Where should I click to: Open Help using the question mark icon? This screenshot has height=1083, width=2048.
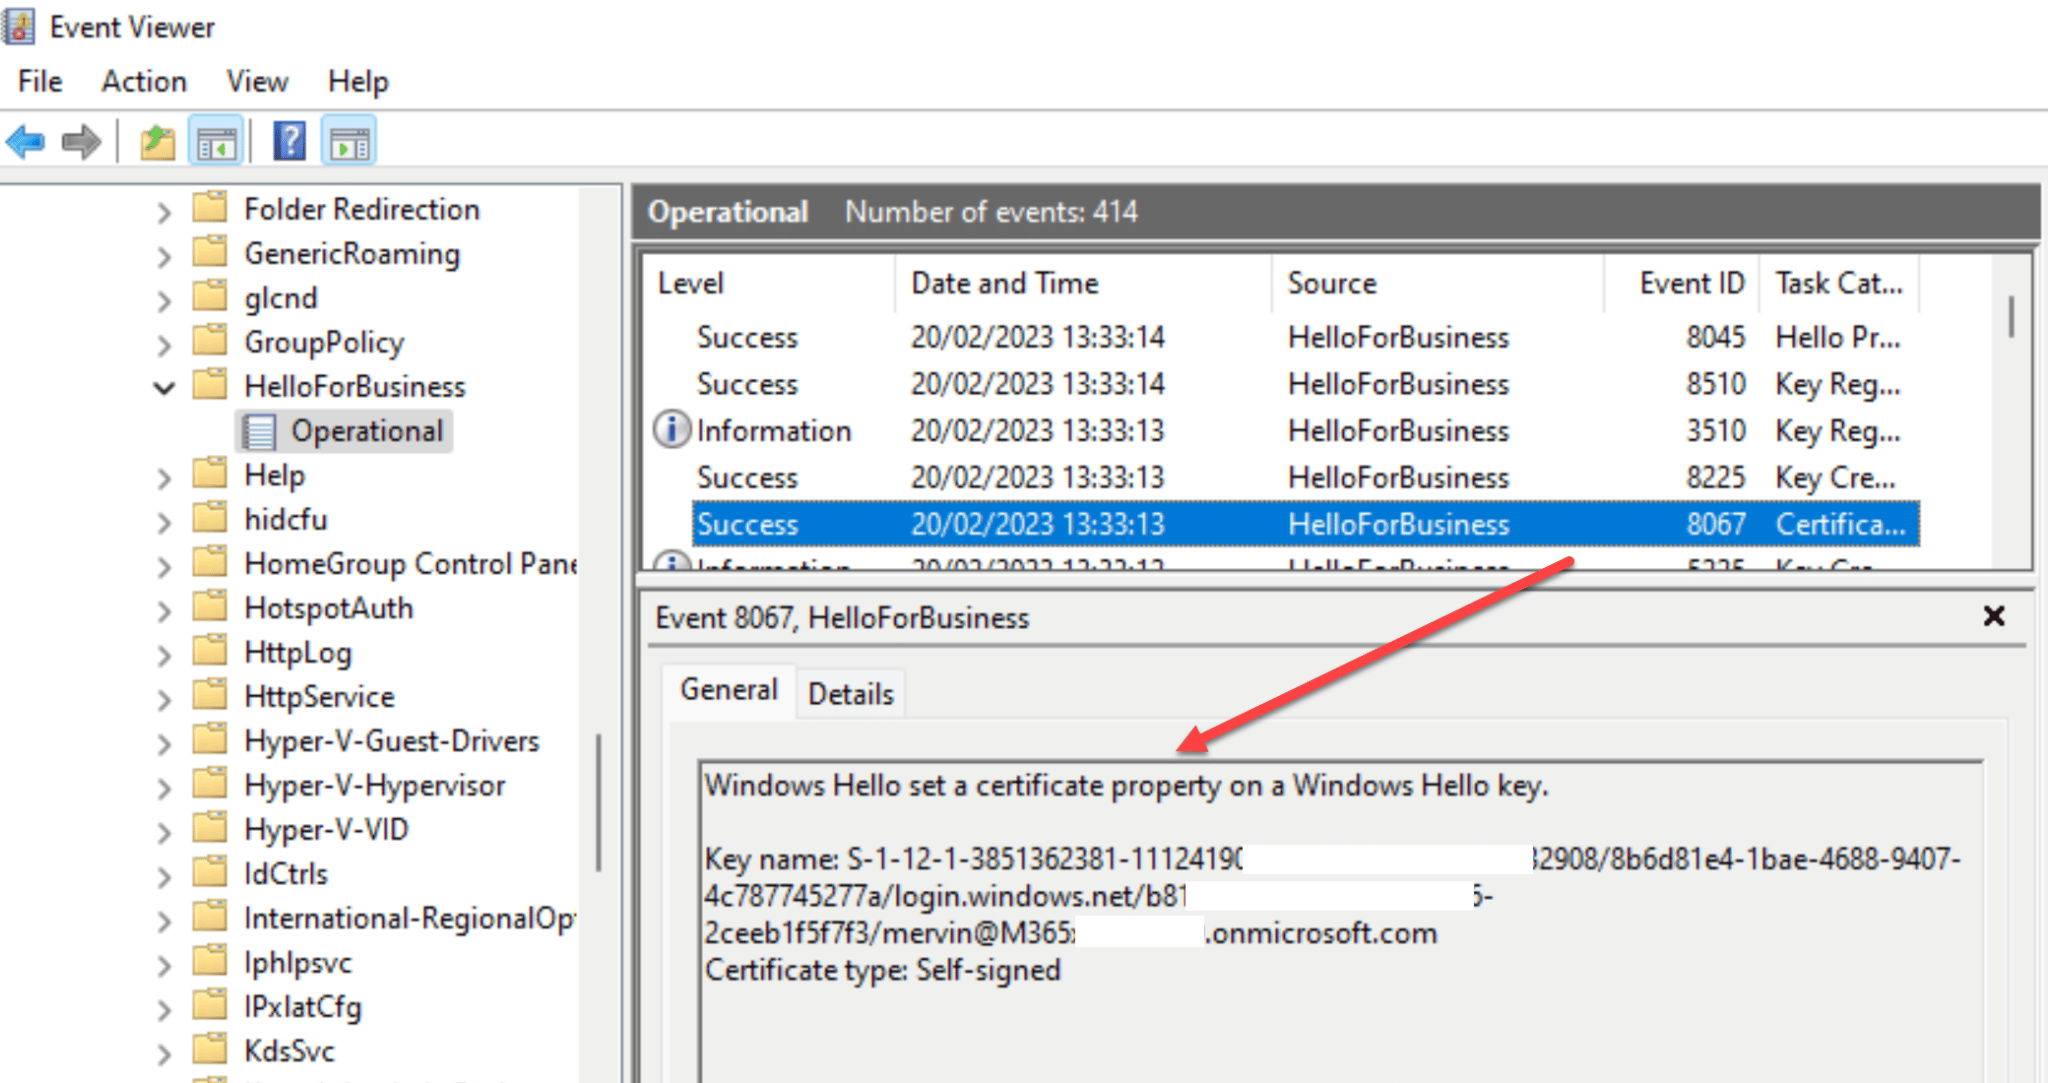tap(288, 141)
